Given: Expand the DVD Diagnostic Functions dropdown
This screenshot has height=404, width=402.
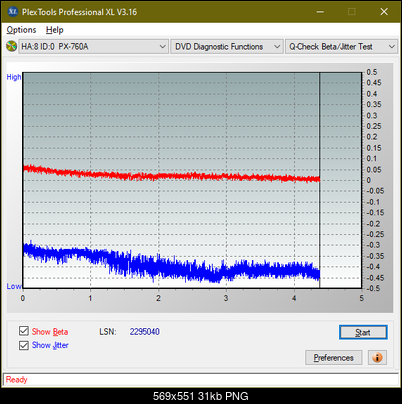Looking at the screenshot, I should (227, 47).
